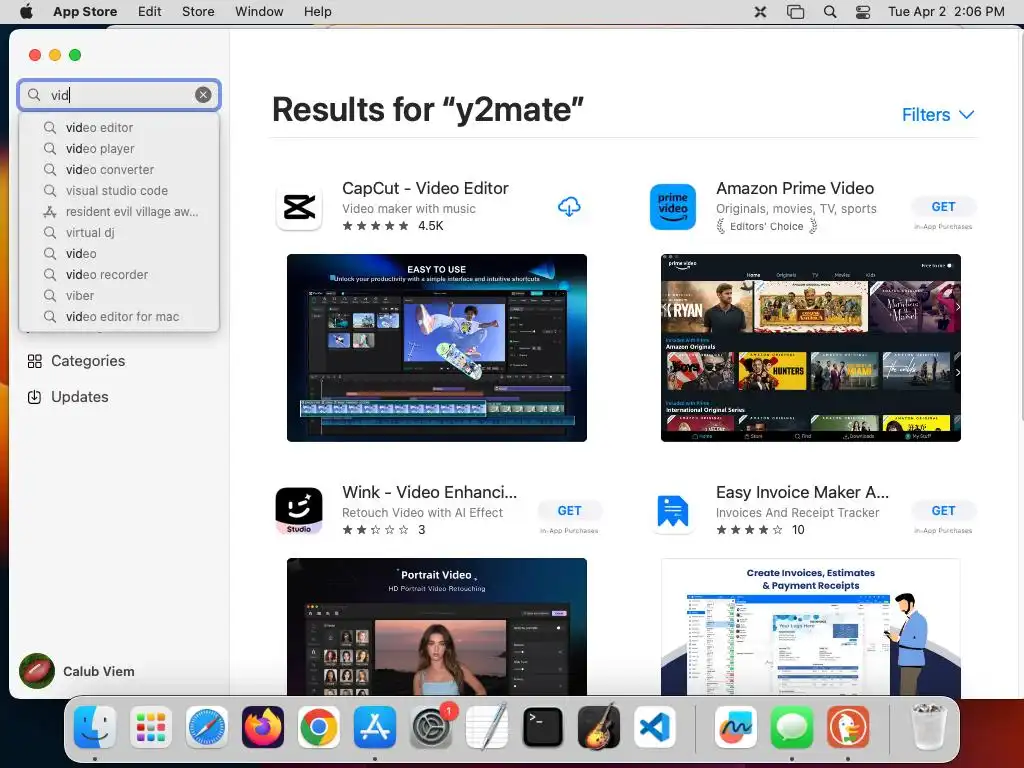Viewport: 1024px width, 768px height.
Task: Click the X-shaped menu bar icon
Action: click(x=760, y=12)
